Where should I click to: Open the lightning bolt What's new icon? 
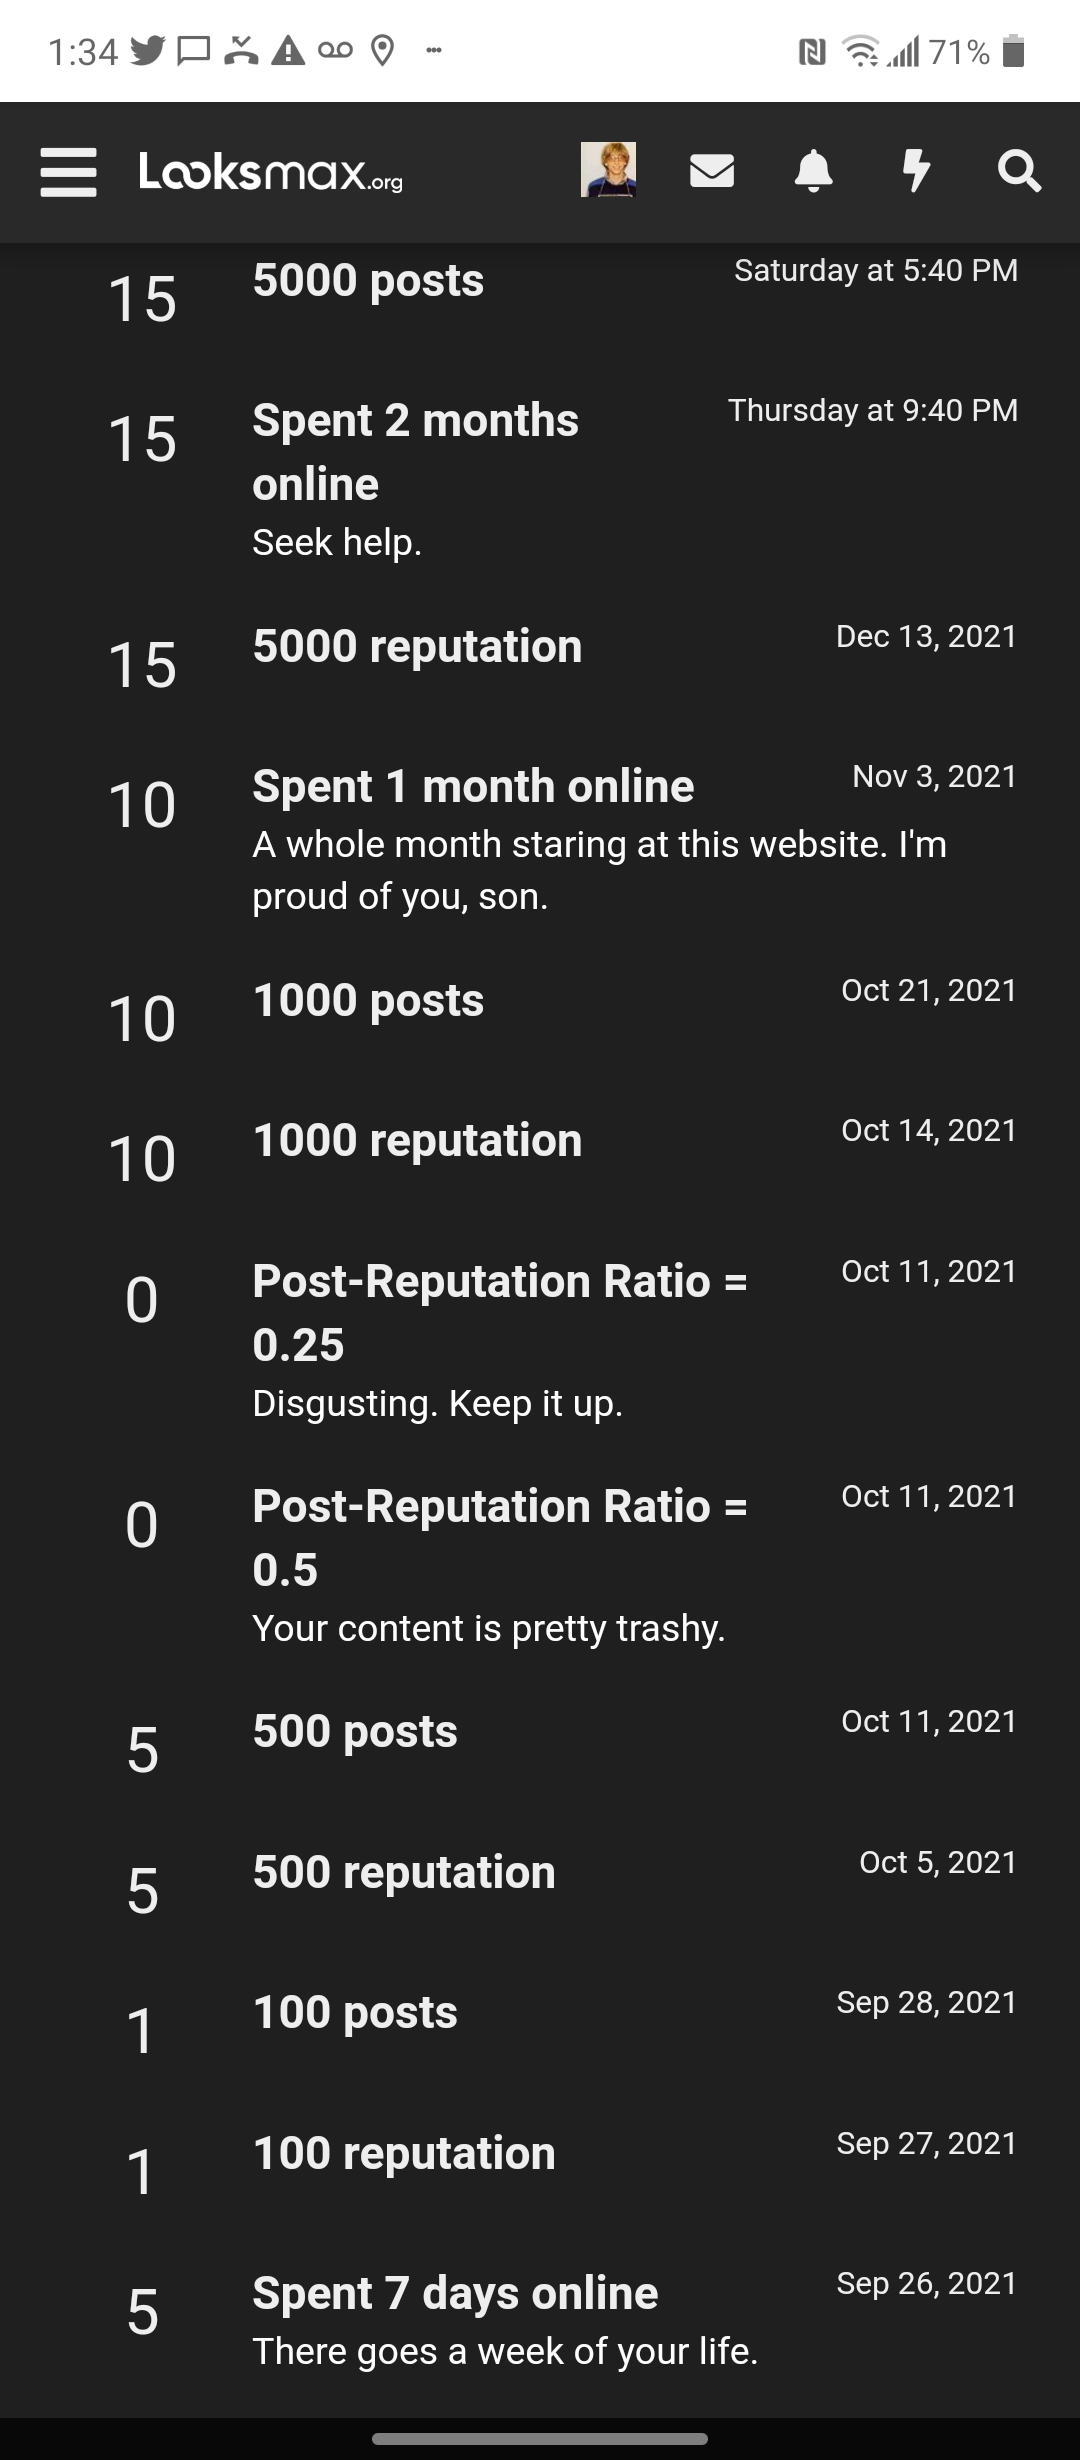coord(916,171)
